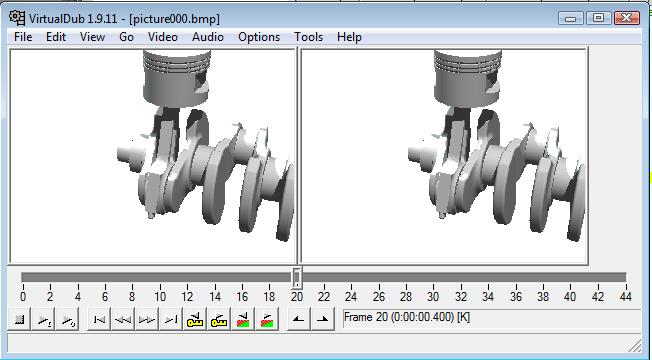Jump to the end of video

[x=171, y=320]
